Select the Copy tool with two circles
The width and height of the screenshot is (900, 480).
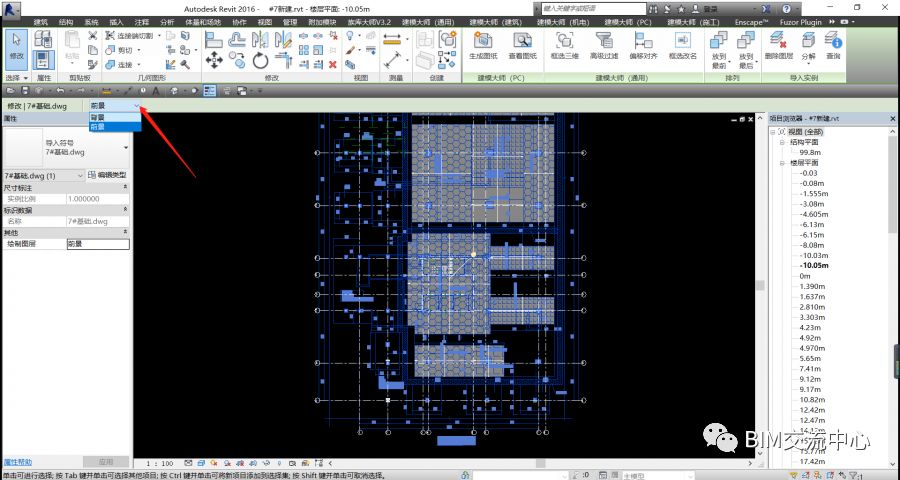click(x=236, y=60)
